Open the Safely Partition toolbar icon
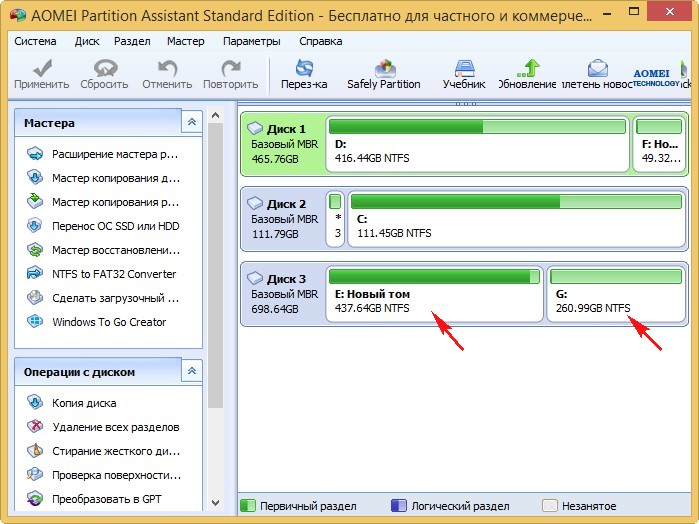Viewport: 699px width, 524px height. click(385, 68)
